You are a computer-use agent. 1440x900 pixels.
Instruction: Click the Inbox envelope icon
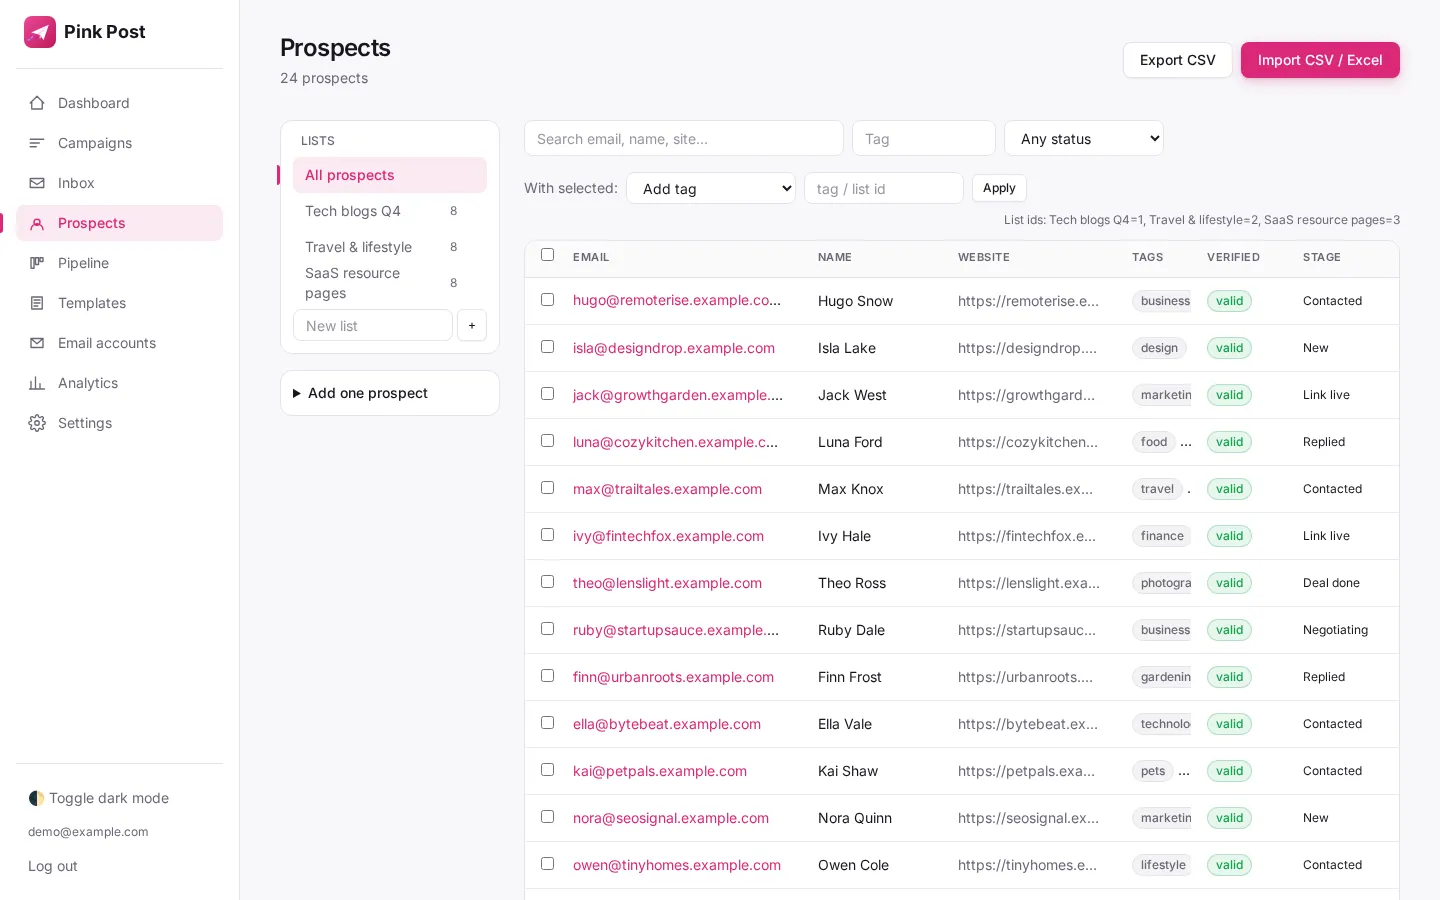coord(37,183)
